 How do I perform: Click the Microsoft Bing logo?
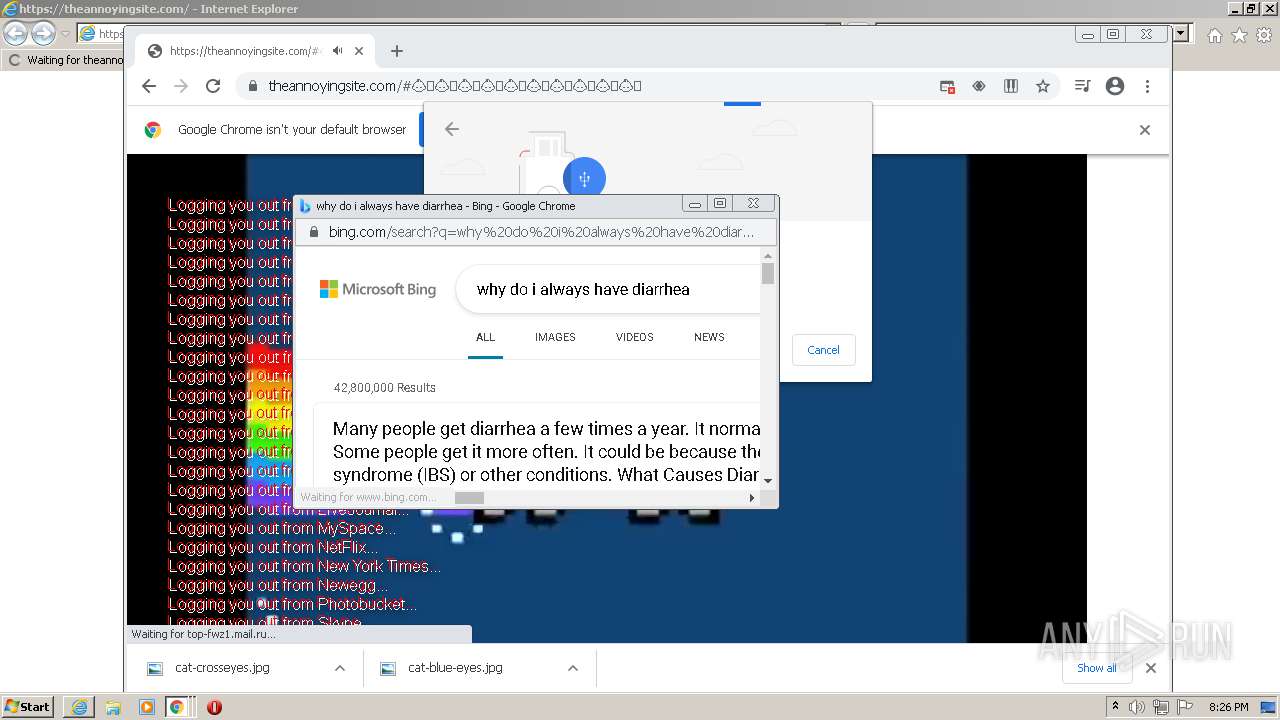tap(378, 289)
